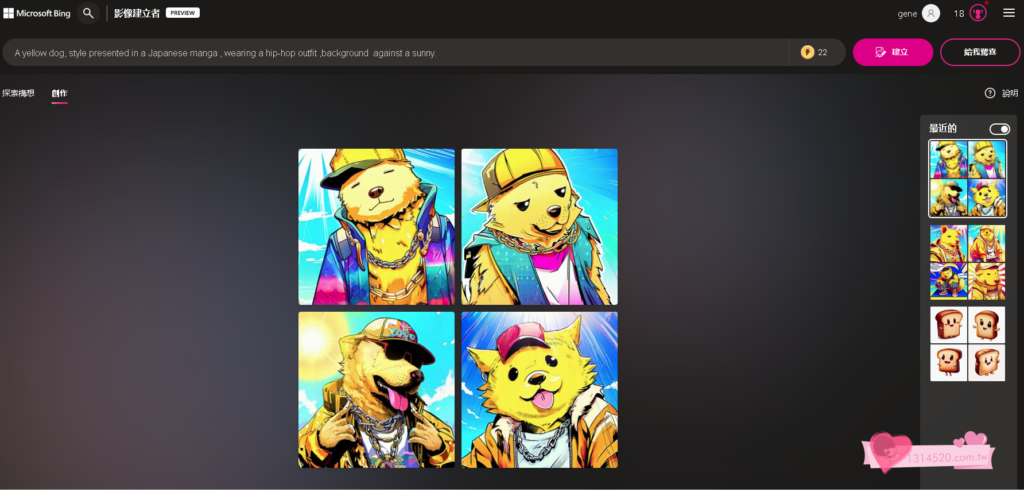Click the boost coin icon

pyautogui.click(x=807, y=52)
